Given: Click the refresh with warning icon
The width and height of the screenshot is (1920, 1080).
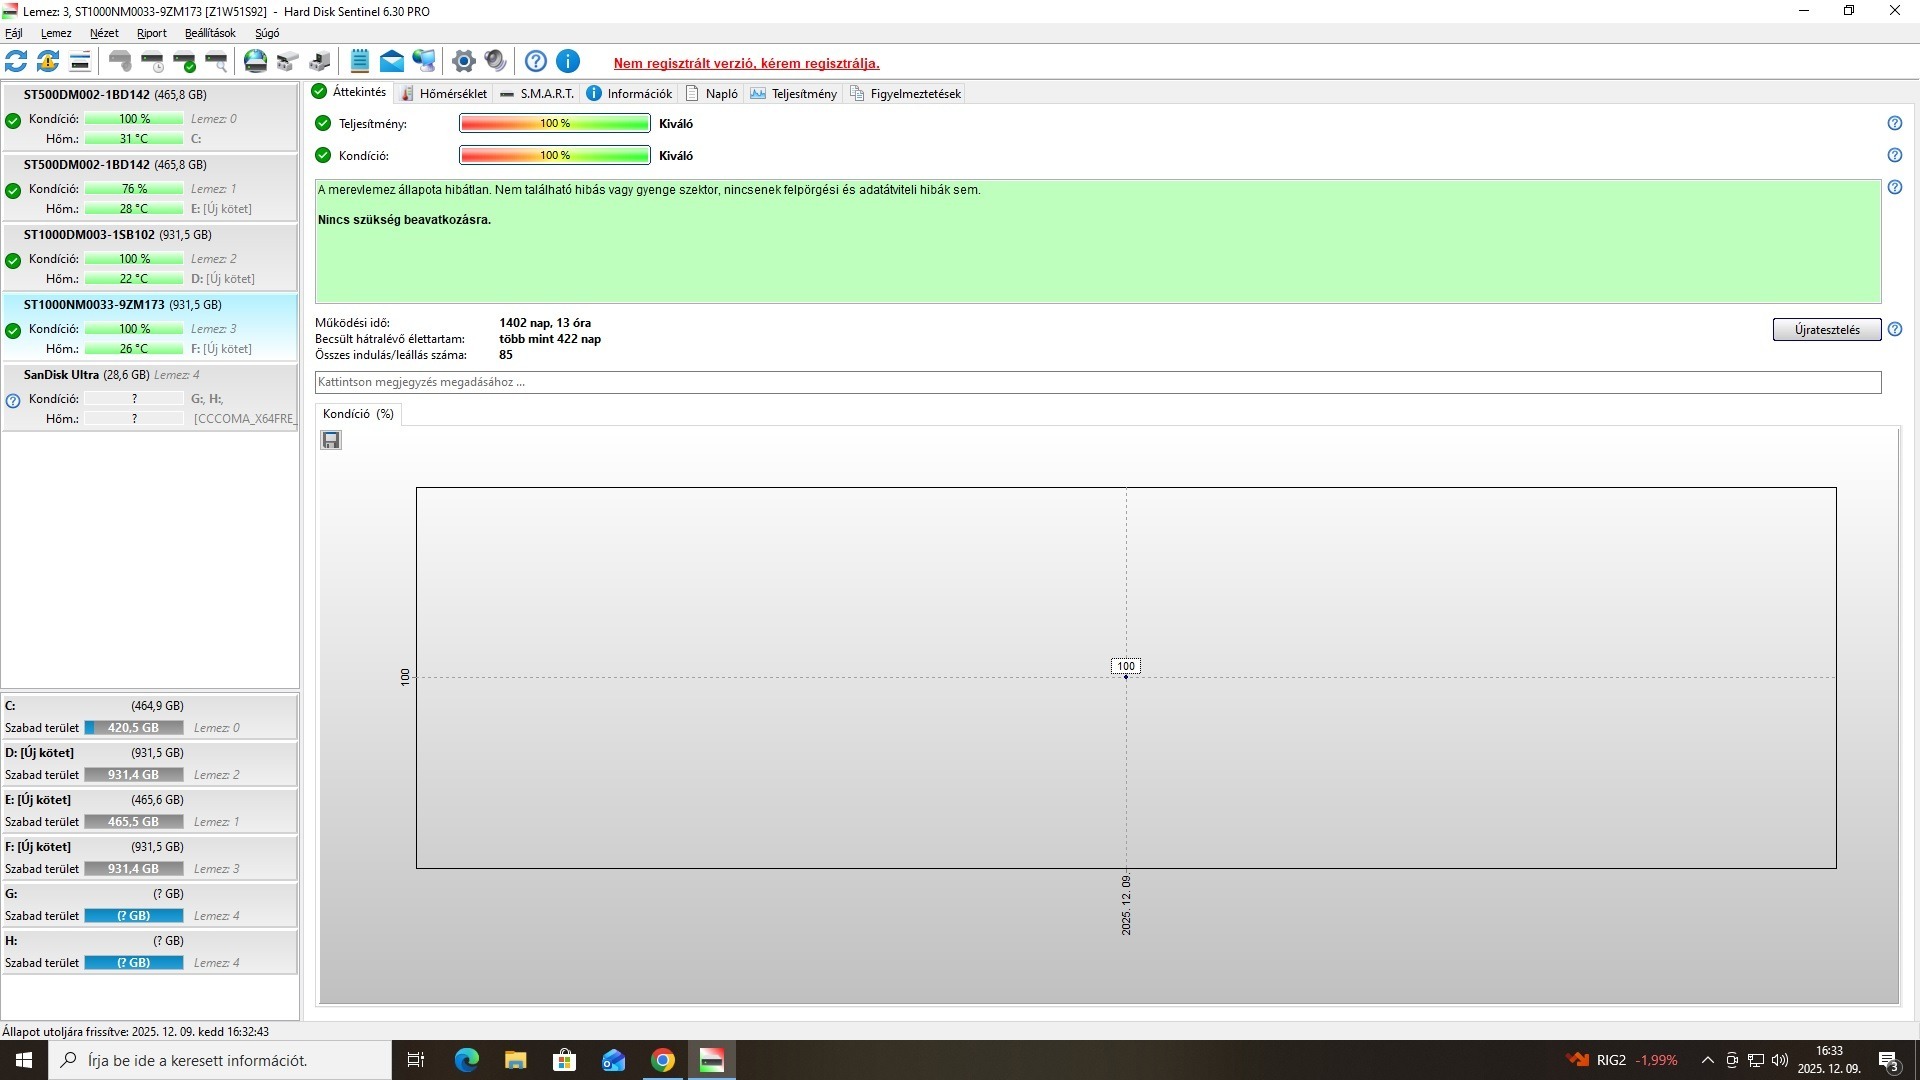Looking at the screenshot, I should (48, 62).
